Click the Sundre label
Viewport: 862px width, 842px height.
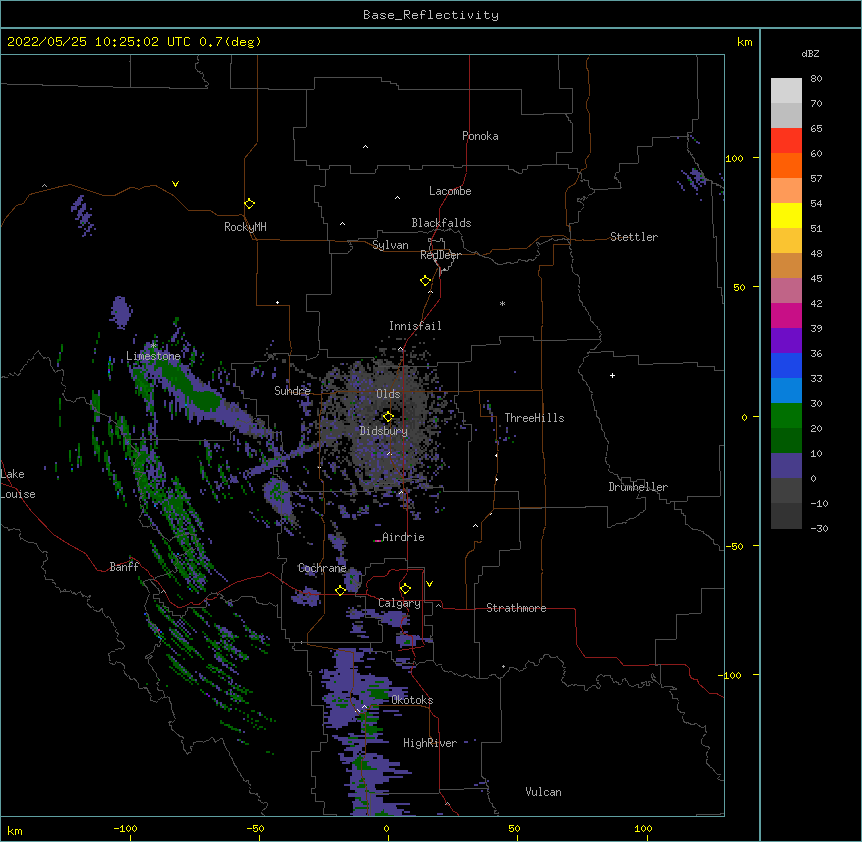292,391
